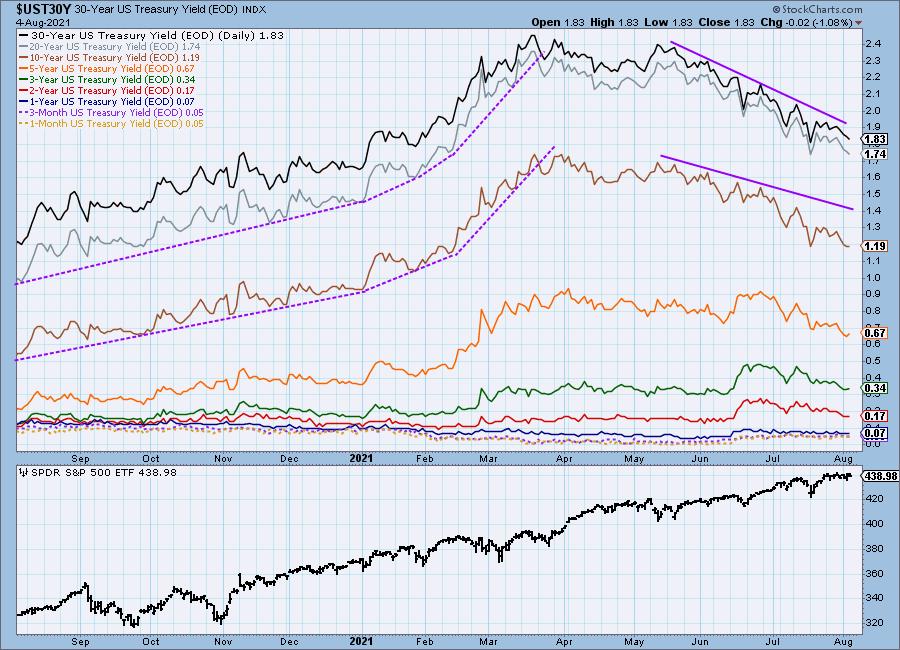This screenshot has height=650, width=900.
Task: Click the Nov label on lower chart axis
Action: click(223, 641)
